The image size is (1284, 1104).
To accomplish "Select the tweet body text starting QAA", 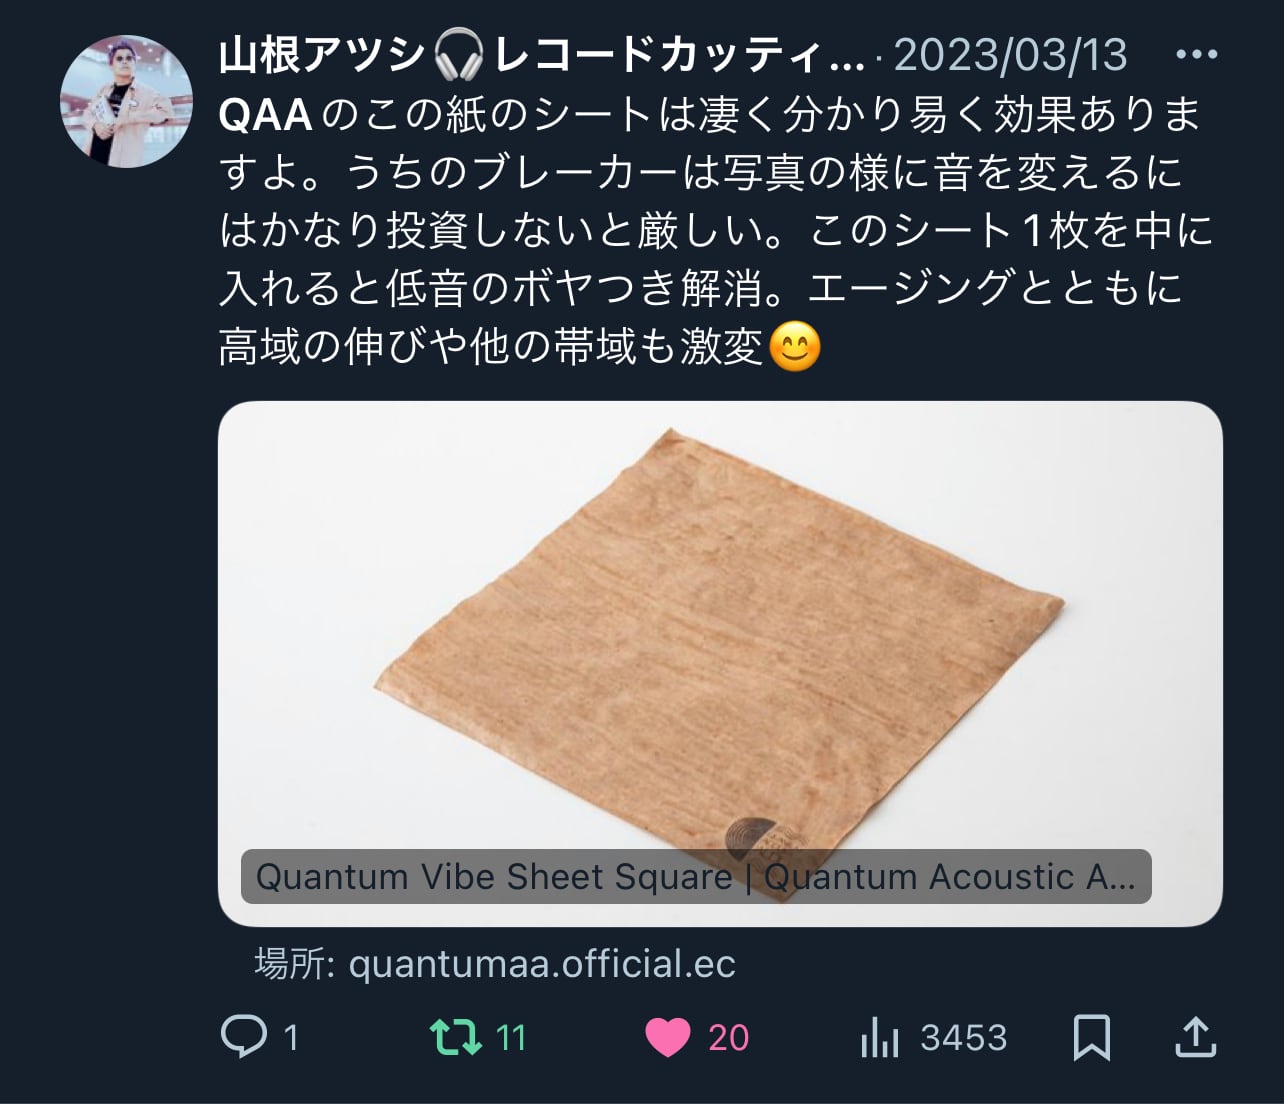I will pos(716,231).
